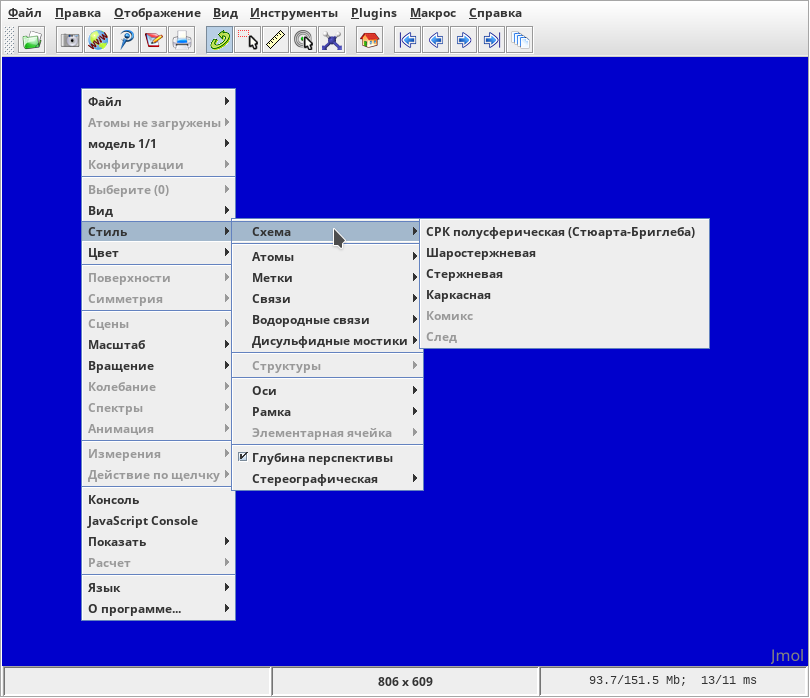
Task: Open Консоль from the popup menu
Action: pyautogui.click(x=159, y=500)
